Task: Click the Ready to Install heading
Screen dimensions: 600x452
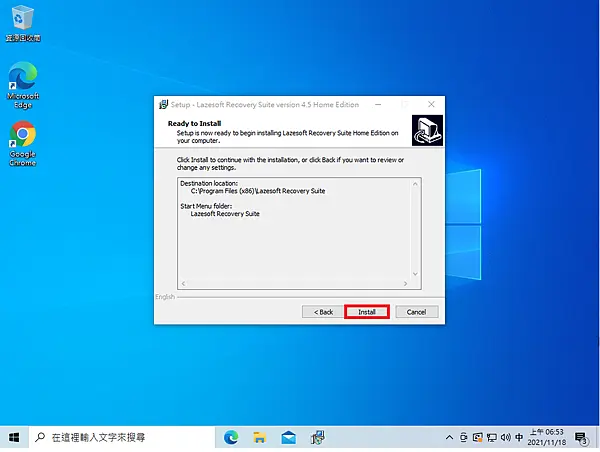Action: tap(194, 124)
